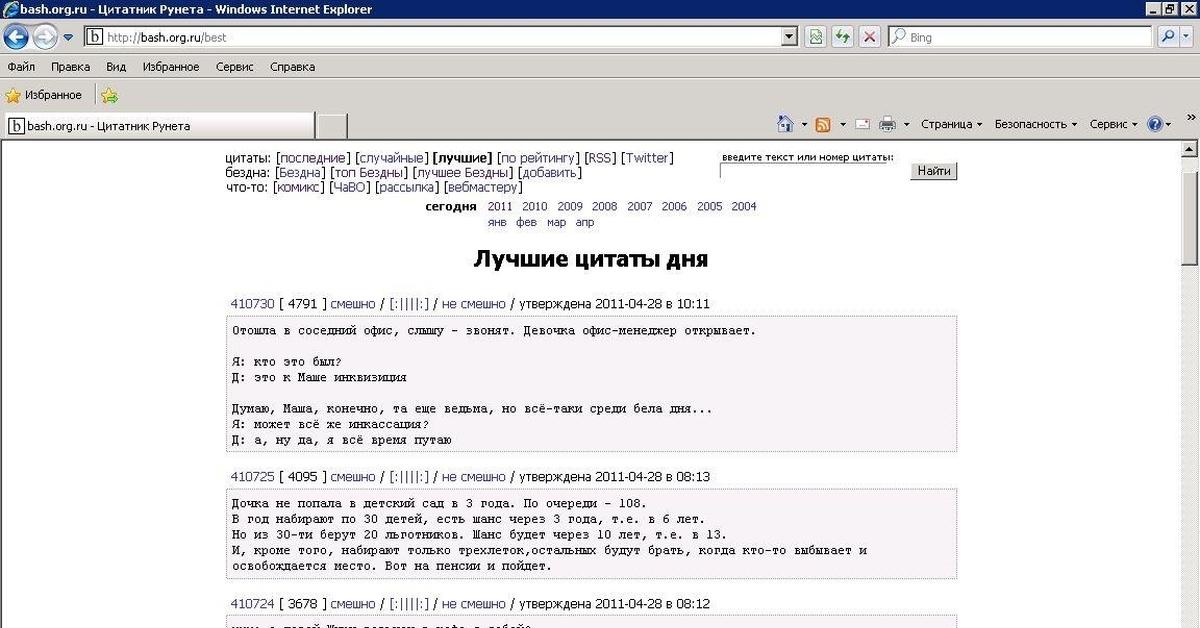The width and height of the screenshot is (1200, 628).
Task: Open the [комикс] link
Action: click(x=299, y=187)
